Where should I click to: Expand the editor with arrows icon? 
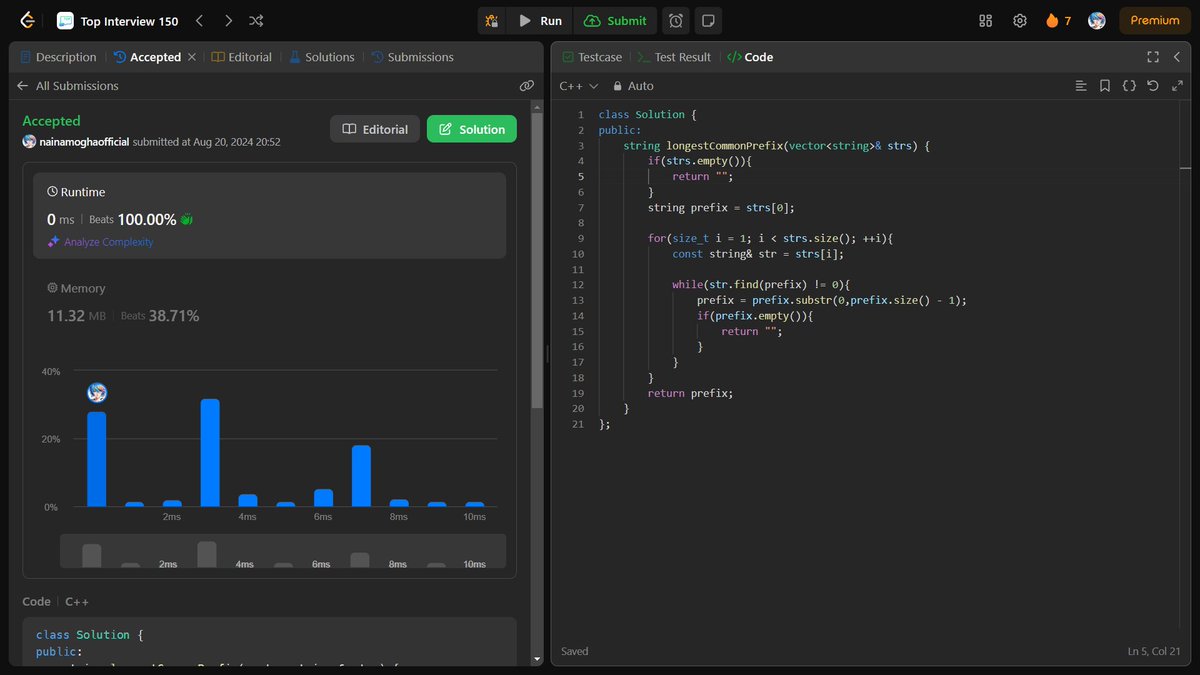click(1178, 86)
